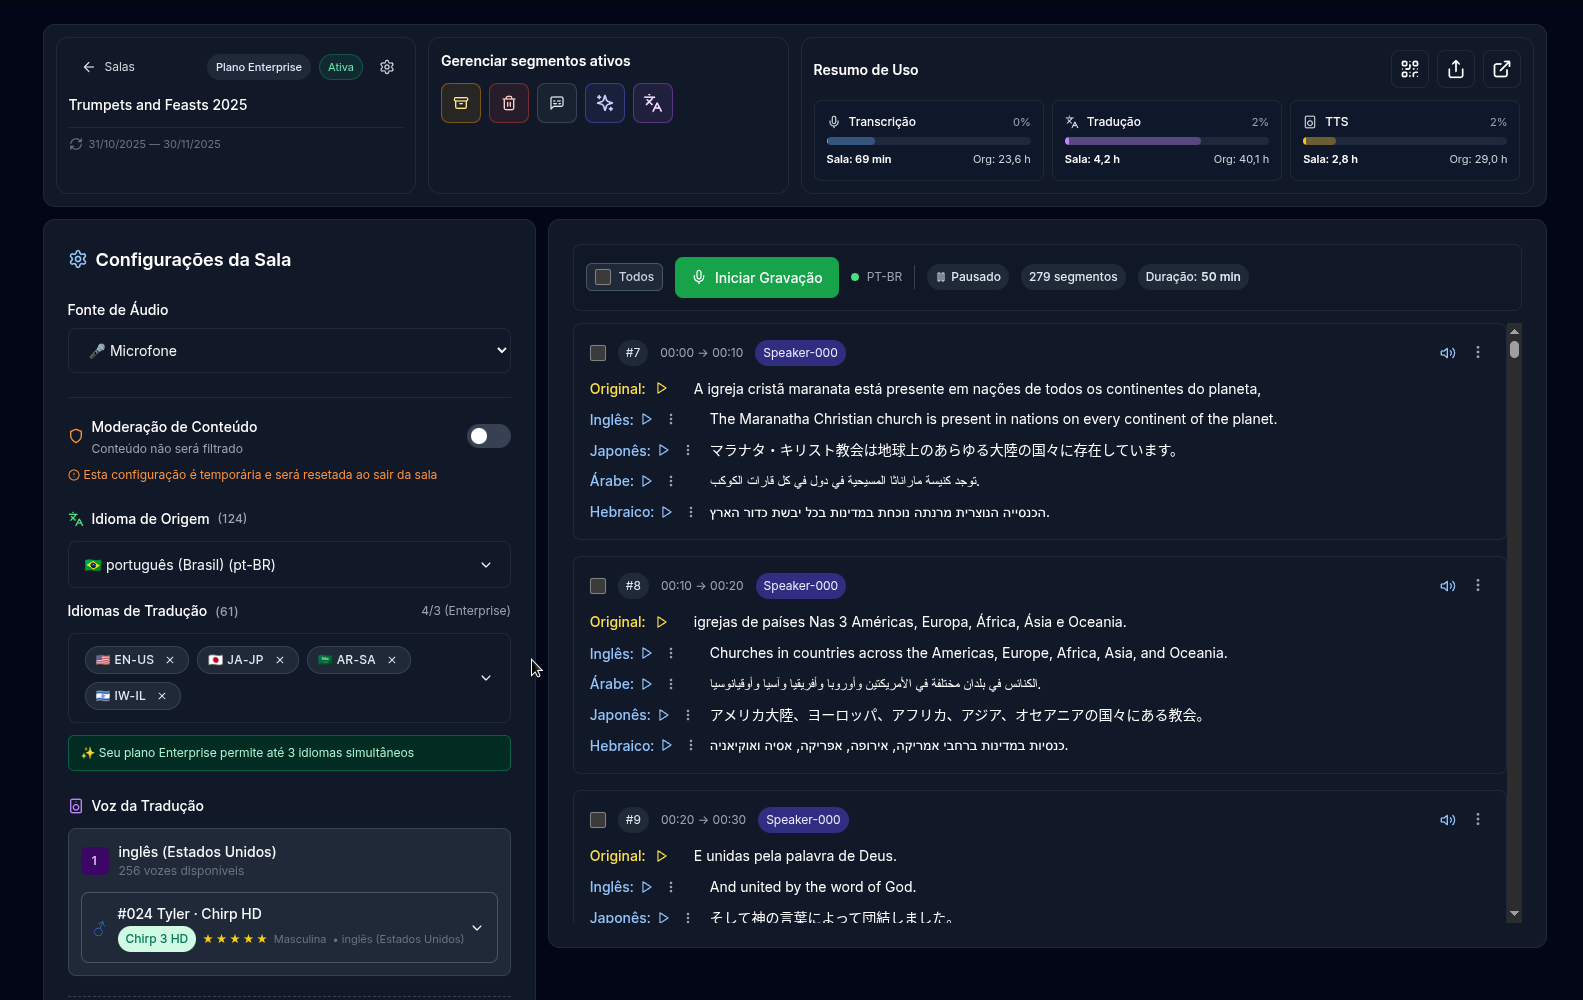Click speaker audio icon on segment #7
The image size is (1583, 1000).
[1447, 353]
